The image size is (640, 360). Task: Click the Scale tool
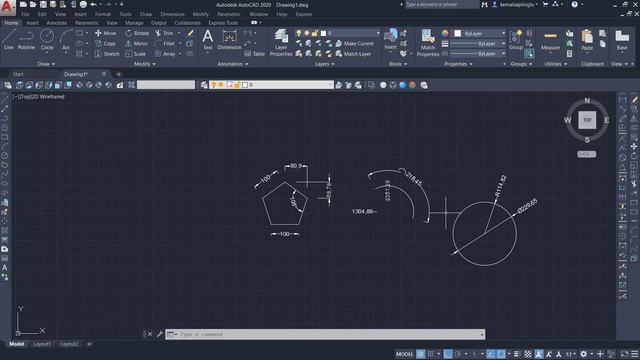pyautogui.click(x=136, y=54)
